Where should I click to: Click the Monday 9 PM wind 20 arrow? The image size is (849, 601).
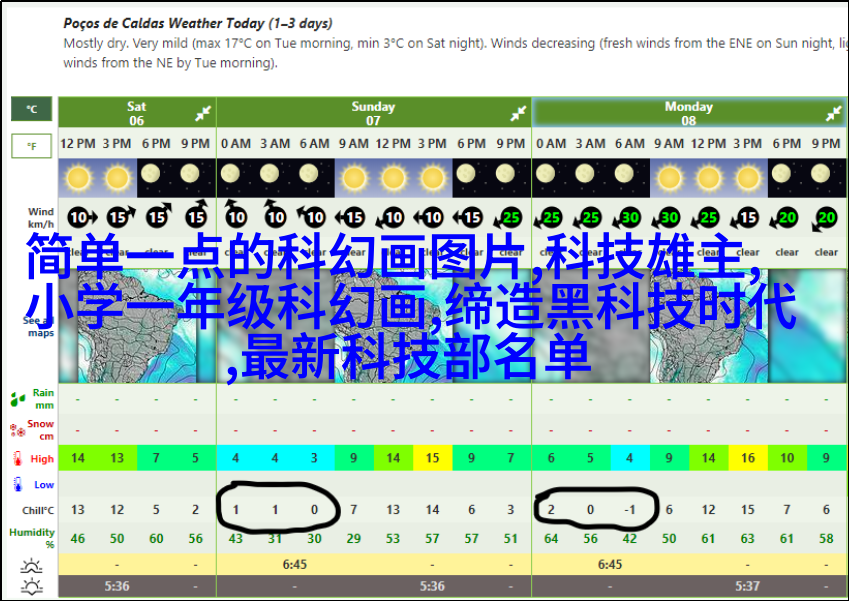(x=824, y=219)
